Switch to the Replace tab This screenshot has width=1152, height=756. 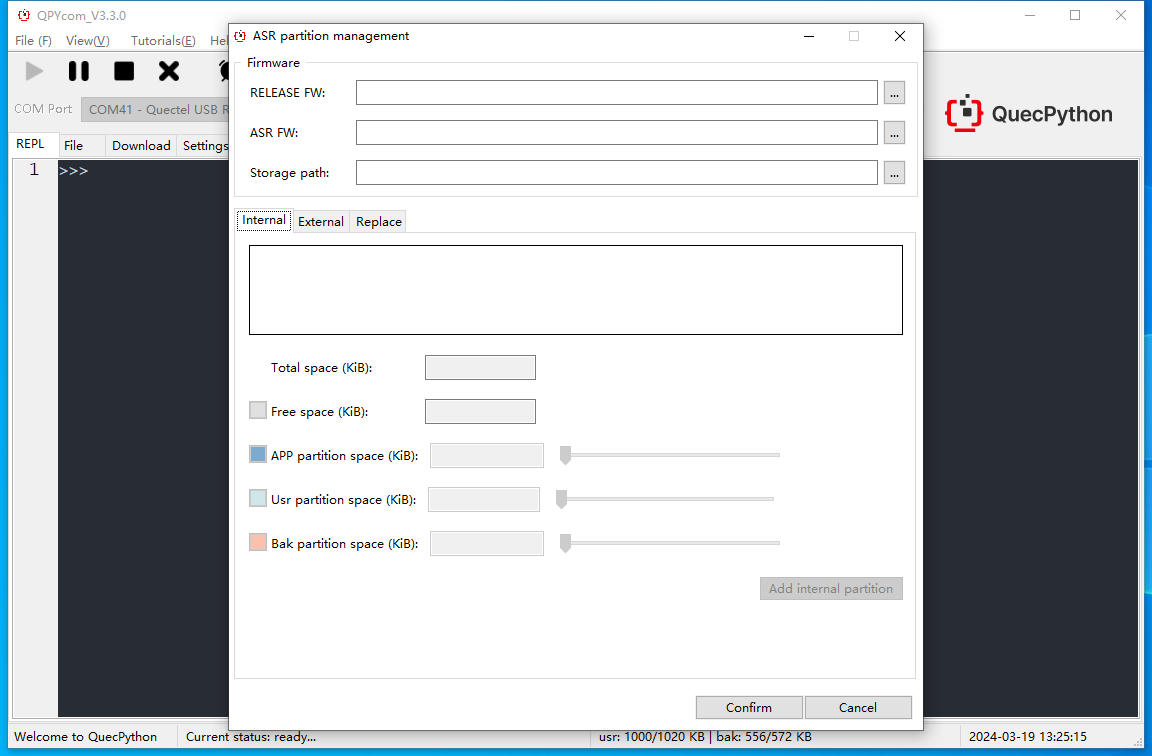[x=378, y=222]
